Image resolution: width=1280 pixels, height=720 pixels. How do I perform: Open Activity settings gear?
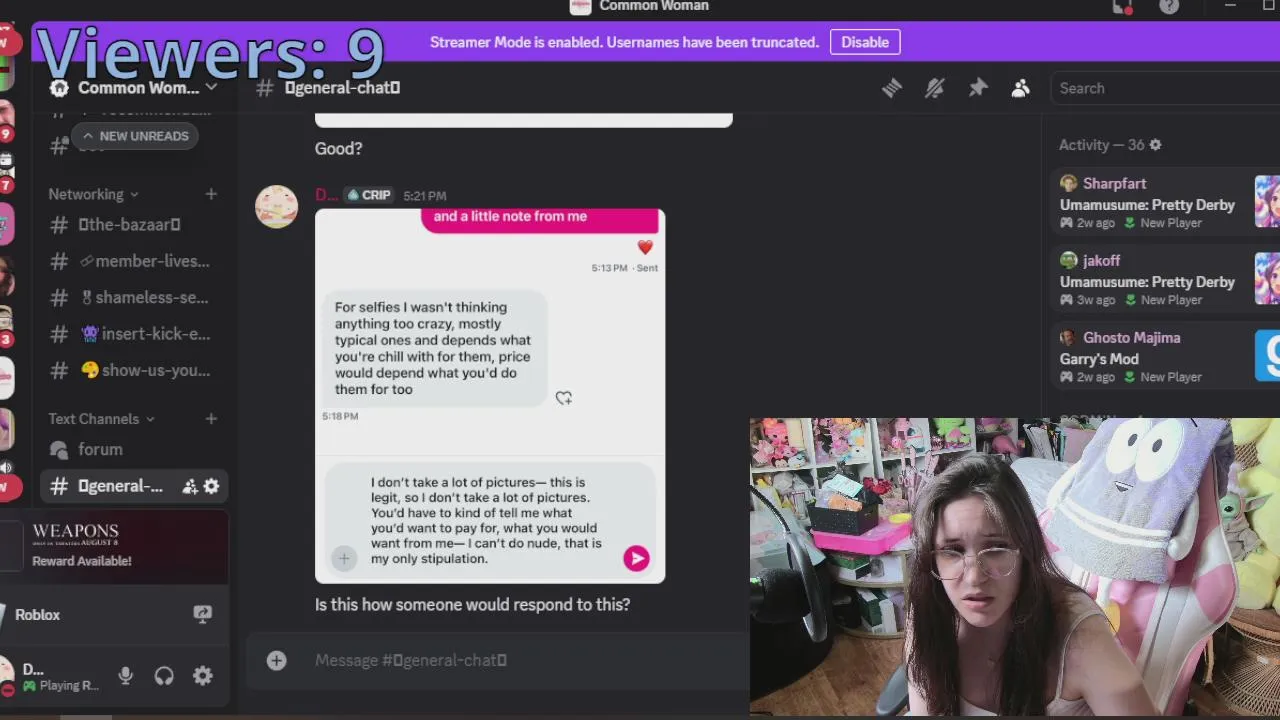1155,145
